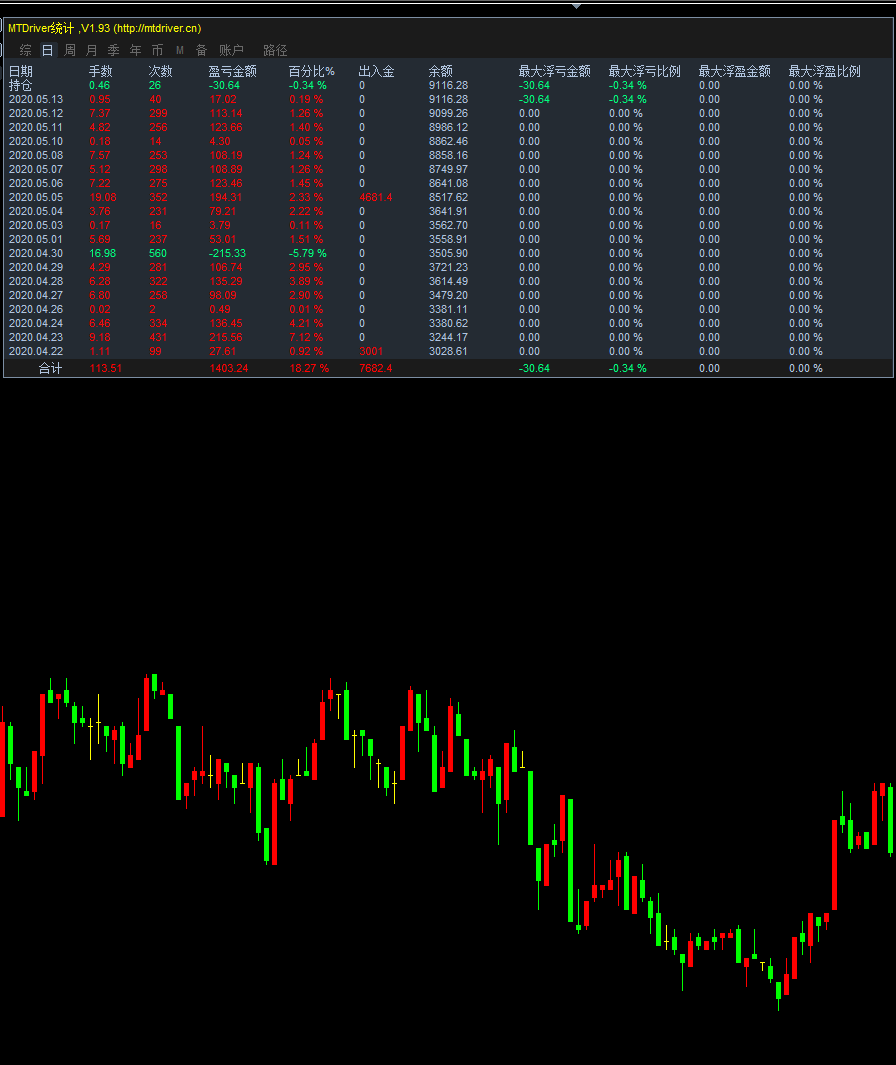
Task: Click deposit value 3001
Action: click(x=371, y=351)
